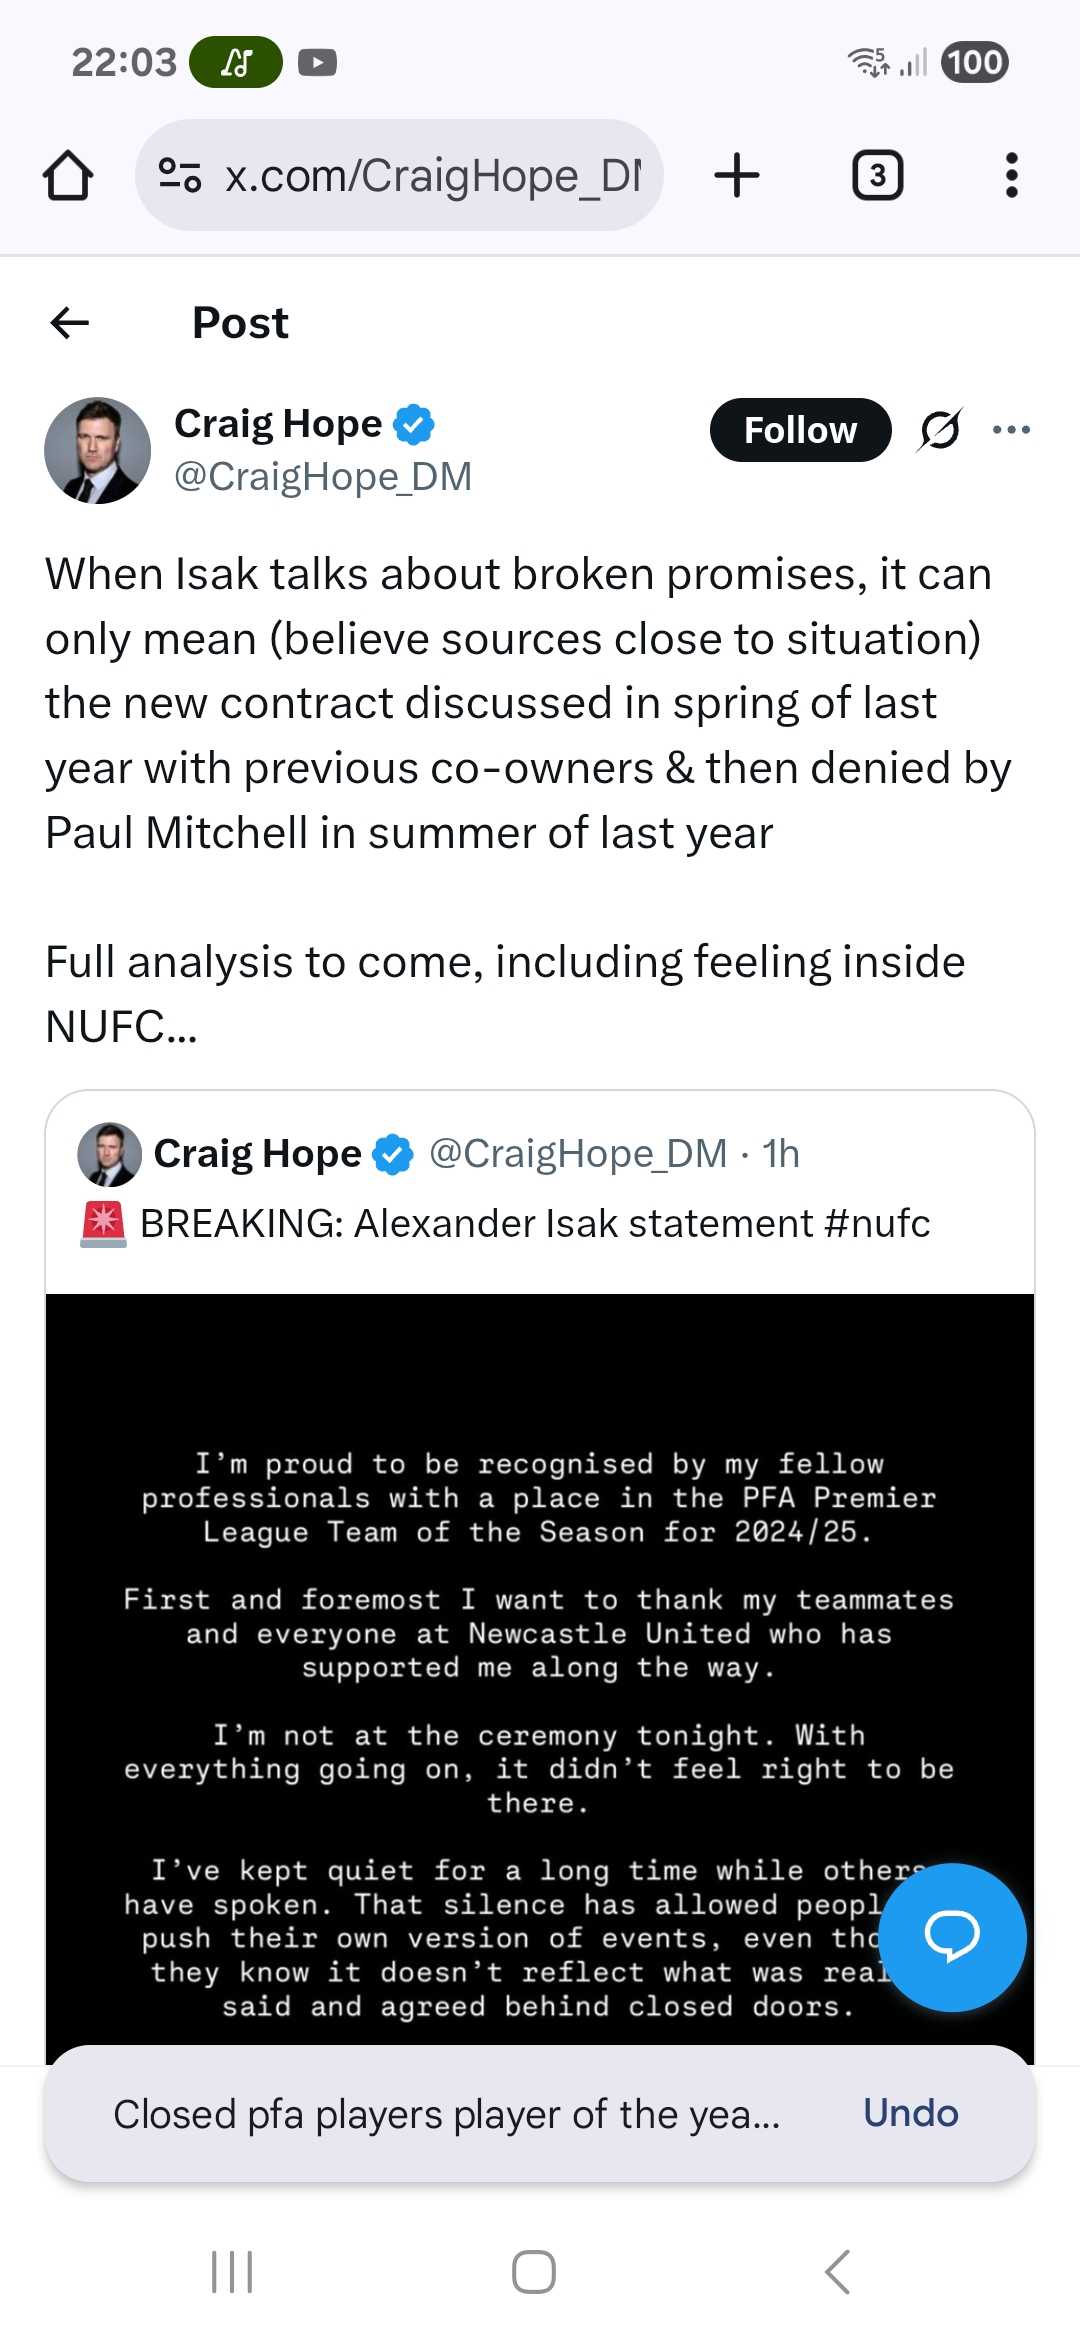Open the #nufc hashtag
1080x2340 pixels.
(877, 1223)
